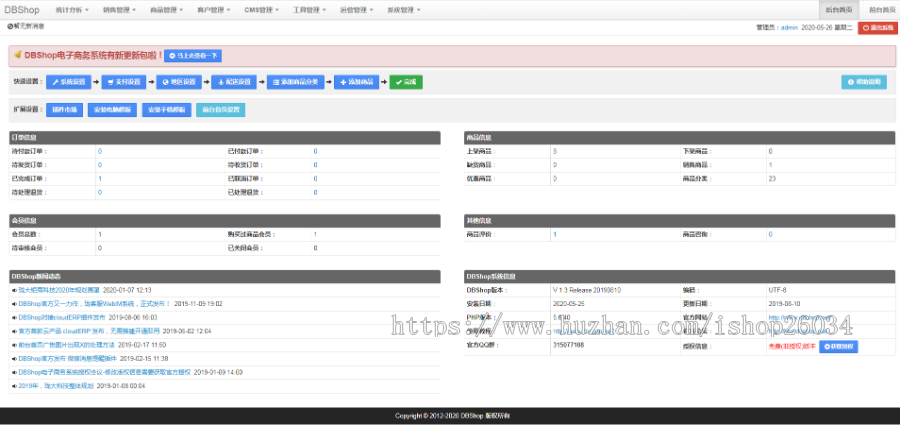
Task: Open the product inquiries count 0
Action: click(770, 235)
